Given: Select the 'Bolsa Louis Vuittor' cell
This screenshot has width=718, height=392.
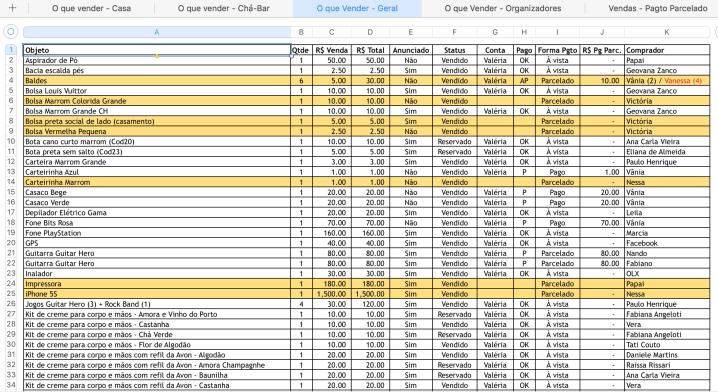Looking at the screenshot, I should [157, 91].
